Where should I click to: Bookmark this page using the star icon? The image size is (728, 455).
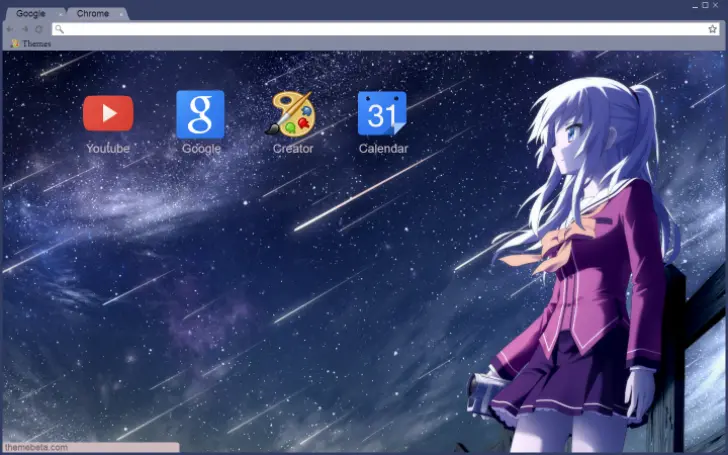pos(713,30)
